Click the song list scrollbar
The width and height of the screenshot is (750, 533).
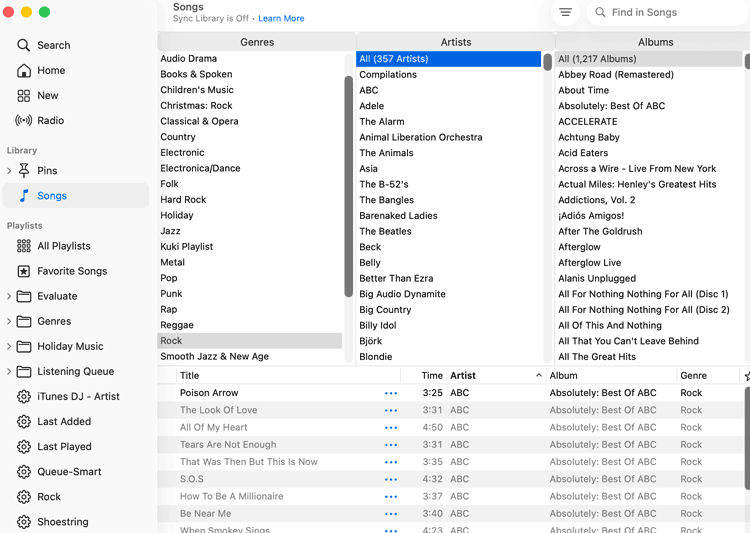(x=747, y=438)
